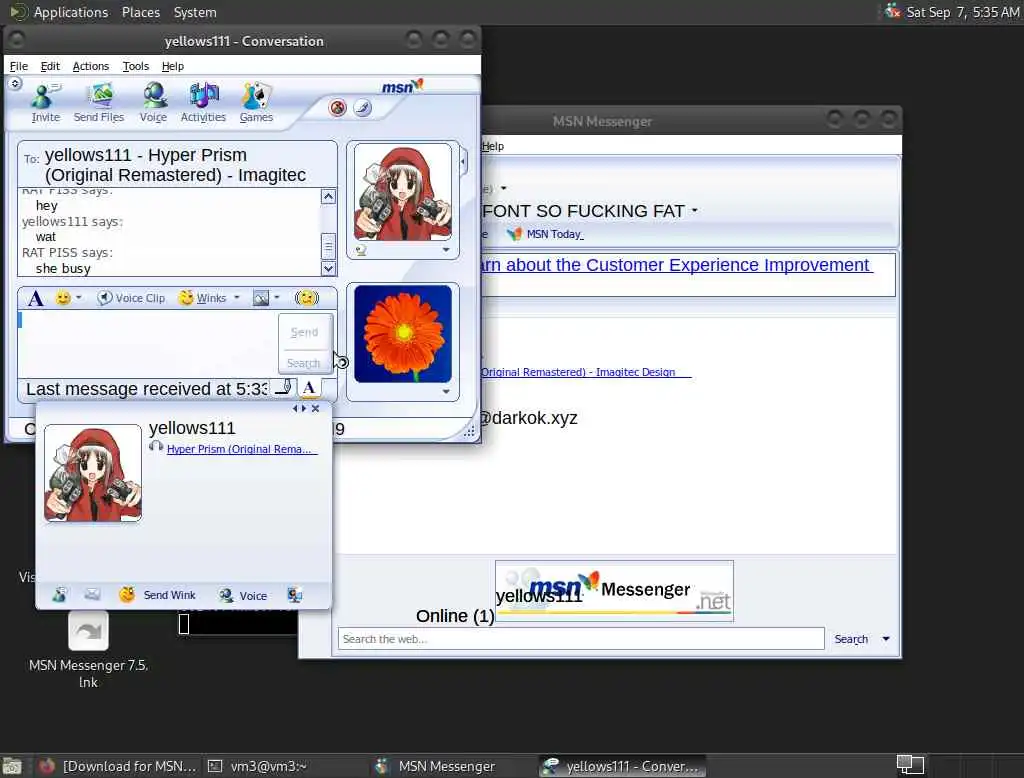Click the Invite contact icon
Screen dimensions: 1024x778
(x=45, y=103)
